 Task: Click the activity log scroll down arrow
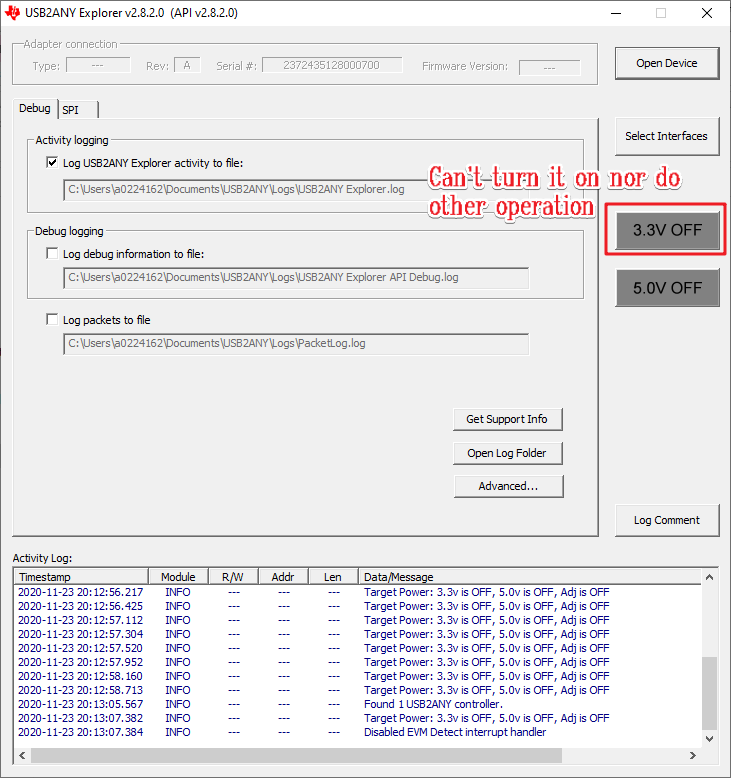pyautogui.click(x=710, y=739)
